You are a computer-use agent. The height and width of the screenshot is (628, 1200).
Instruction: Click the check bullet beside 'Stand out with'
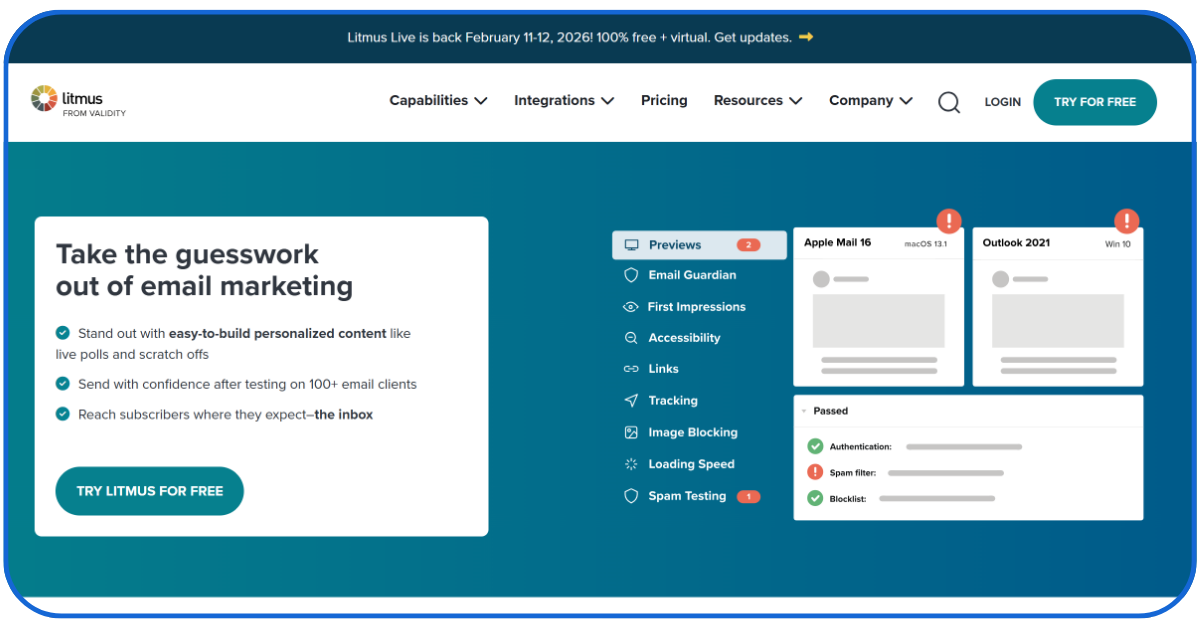pos(63,333)
